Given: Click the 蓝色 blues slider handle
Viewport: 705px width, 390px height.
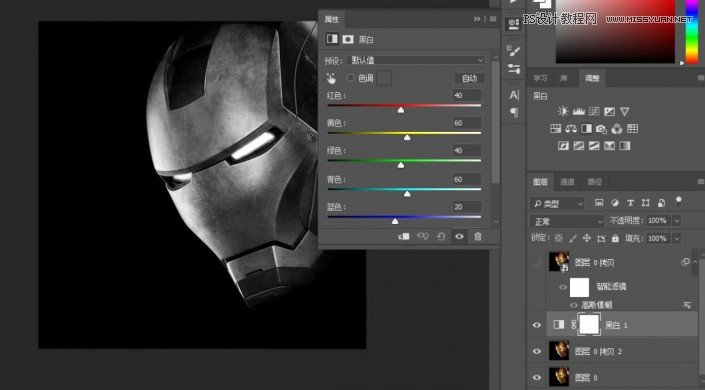Looking at the screenshot, I should pos(395,221).
